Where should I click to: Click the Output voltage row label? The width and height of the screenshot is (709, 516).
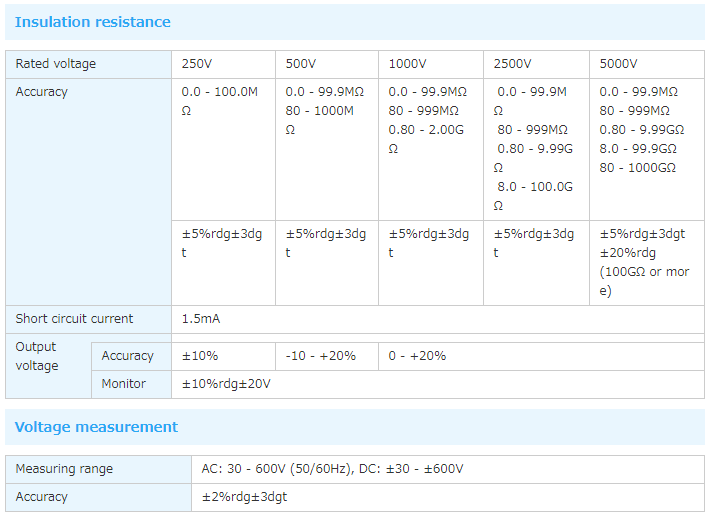pyautogui.click(x=37, y=356)
